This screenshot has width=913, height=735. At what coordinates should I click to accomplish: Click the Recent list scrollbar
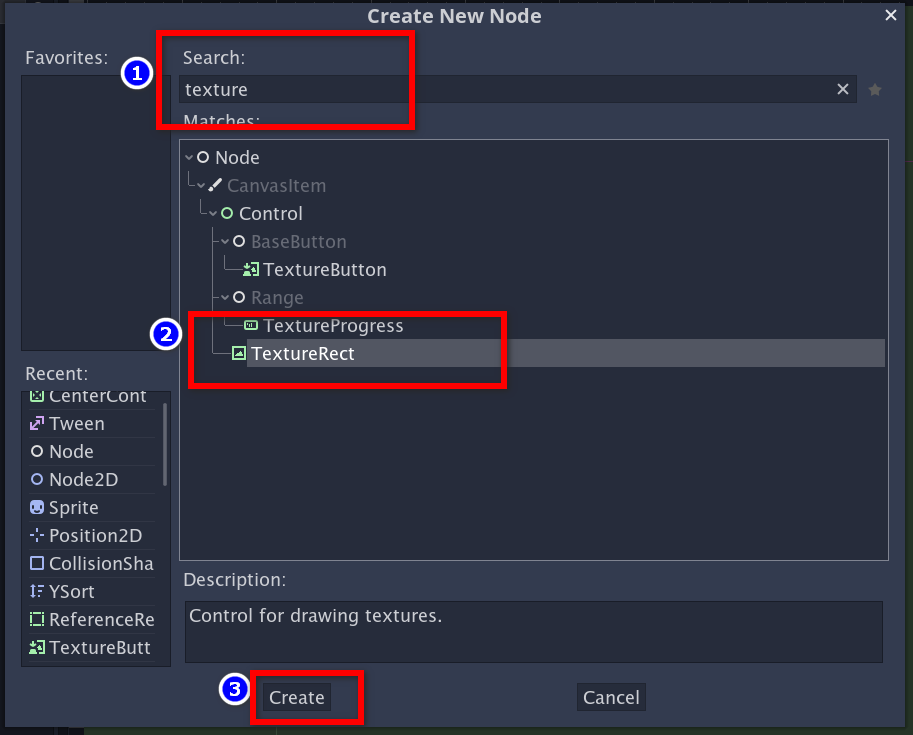[x=165, y=444]
